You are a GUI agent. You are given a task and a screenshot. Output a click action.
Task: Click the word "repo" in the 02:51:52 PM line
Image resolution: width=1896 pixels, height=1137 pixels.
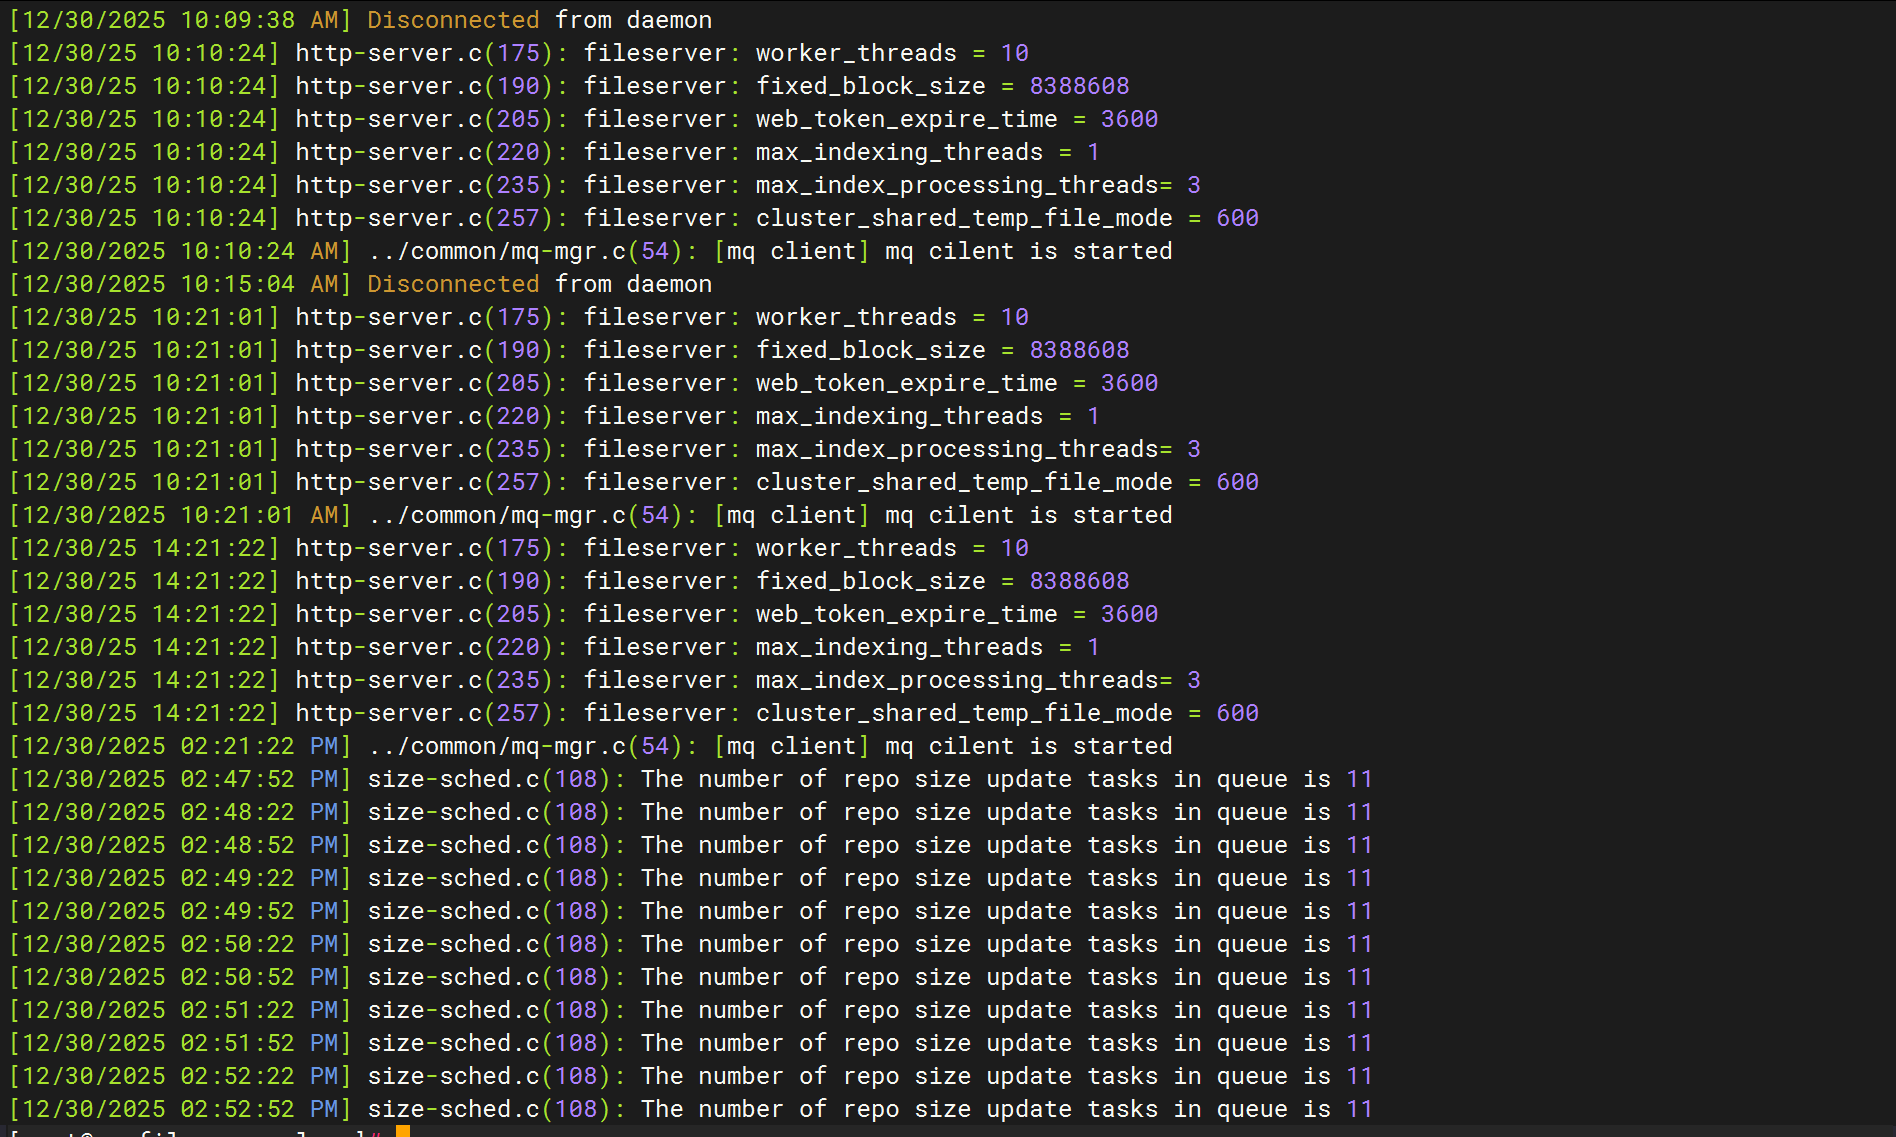pos(870,1043)
